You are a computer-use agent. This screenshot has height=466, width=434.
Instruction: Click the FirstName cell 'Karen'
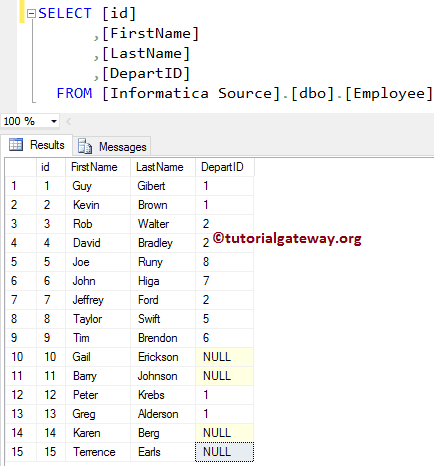click(x=98, y=433)
